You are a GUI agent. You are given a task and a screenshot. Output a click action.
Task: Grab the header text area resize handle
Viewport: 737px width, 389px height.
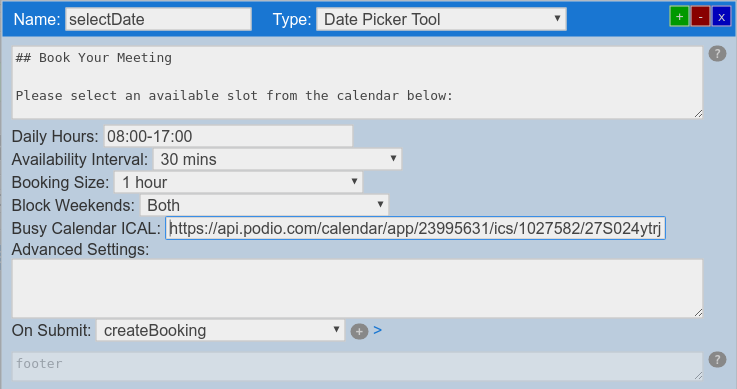[x=698, y=114]
